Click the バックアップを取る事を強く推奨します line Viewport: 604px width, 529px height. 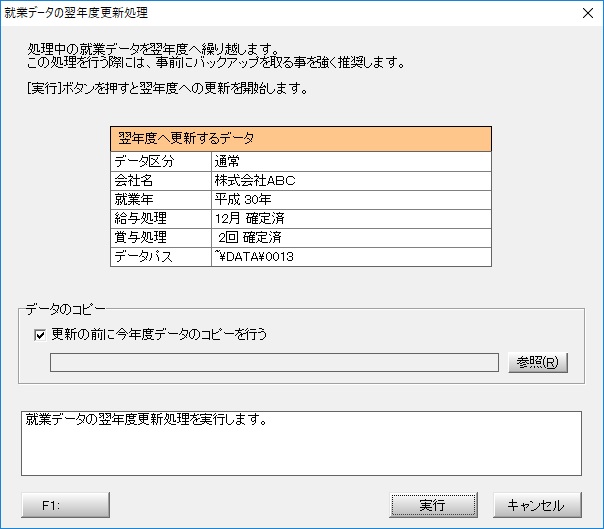[216, 62]
